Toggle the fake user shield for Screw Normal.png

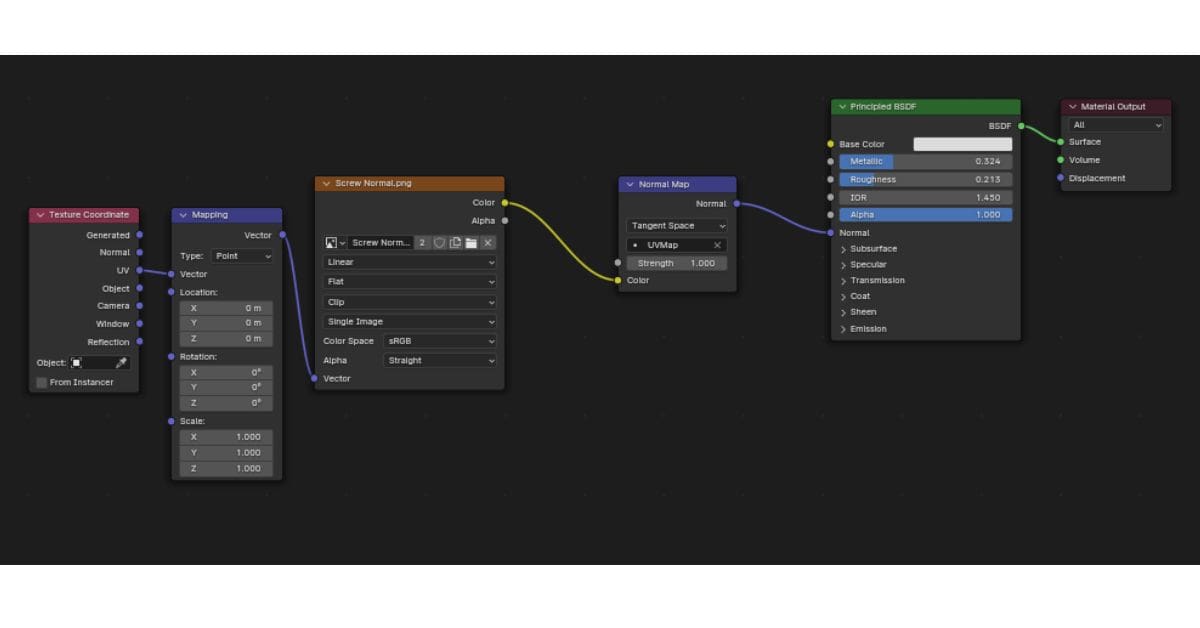441,242
